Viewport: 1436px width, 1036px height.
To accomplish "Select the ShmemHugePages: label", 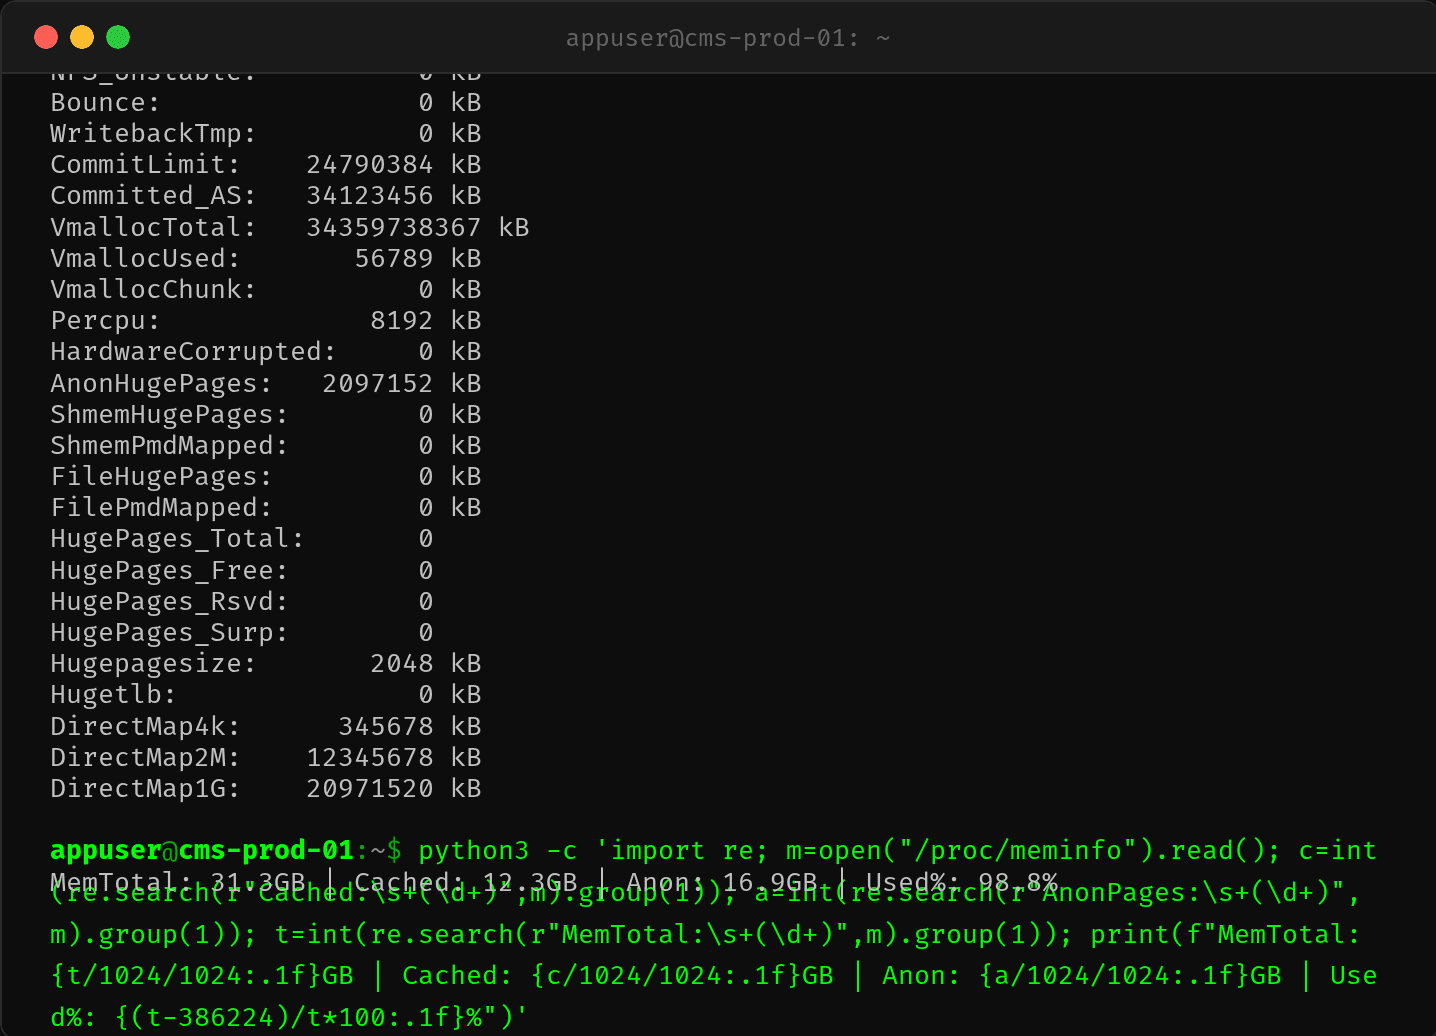I will (x=170, y=414).
